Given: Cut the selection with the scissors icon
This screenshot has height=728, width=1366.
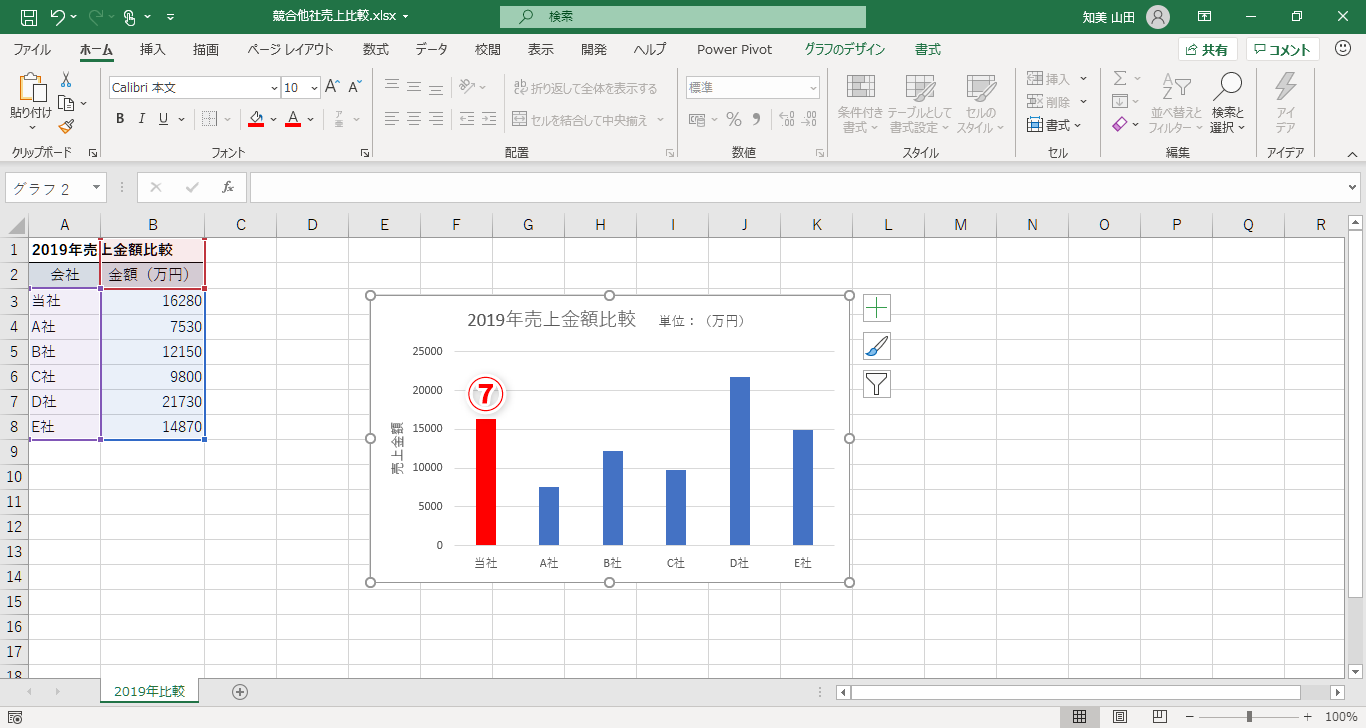Looking at the screenshot, I should (x=66, y=80).
